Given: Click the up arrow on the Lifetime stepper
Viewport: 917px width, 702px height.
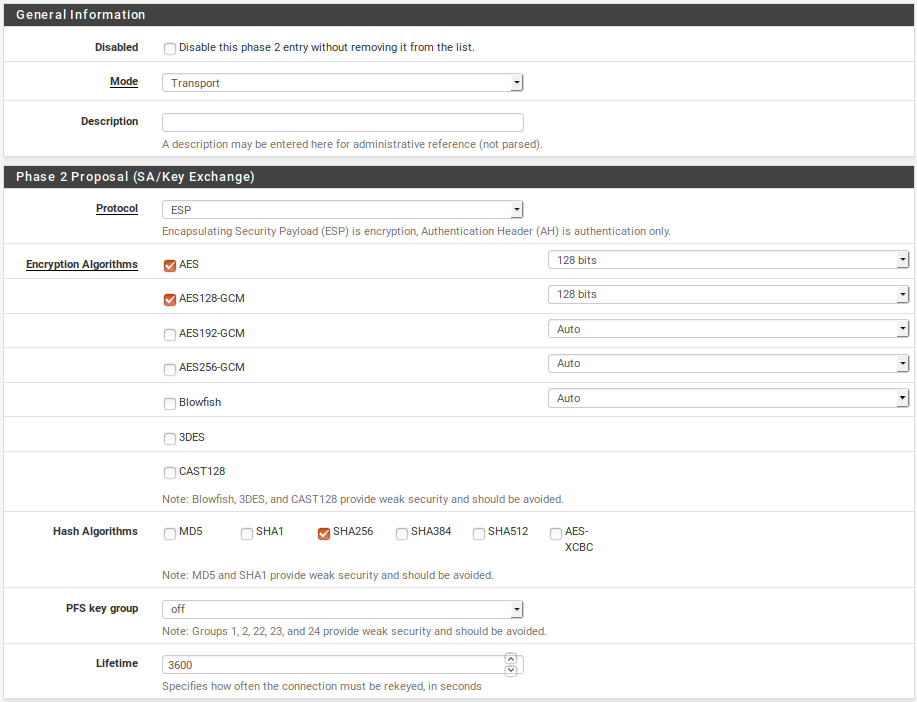Looking at the screenshot, I should 511,658.
